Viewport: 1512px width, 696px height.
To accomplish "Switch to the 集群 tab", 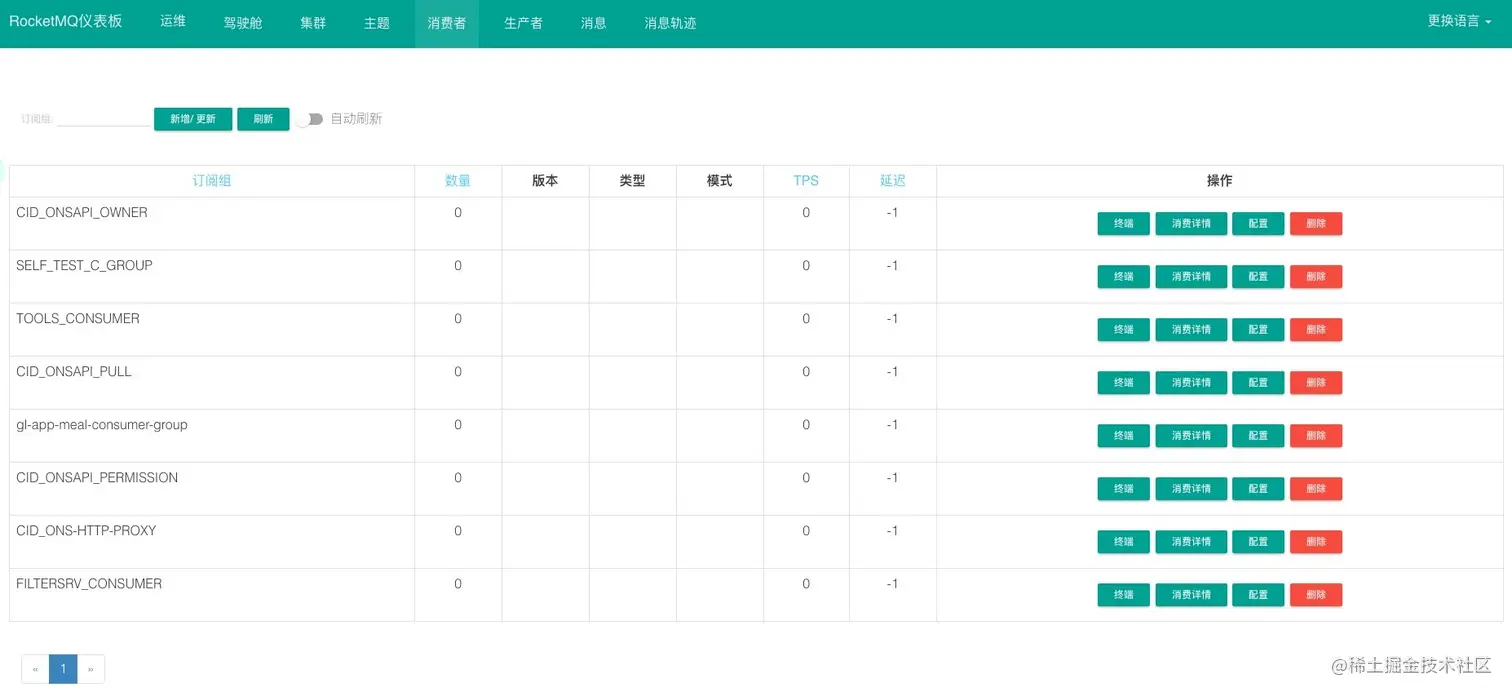I will pyautogui.click(x=313, y=22).
